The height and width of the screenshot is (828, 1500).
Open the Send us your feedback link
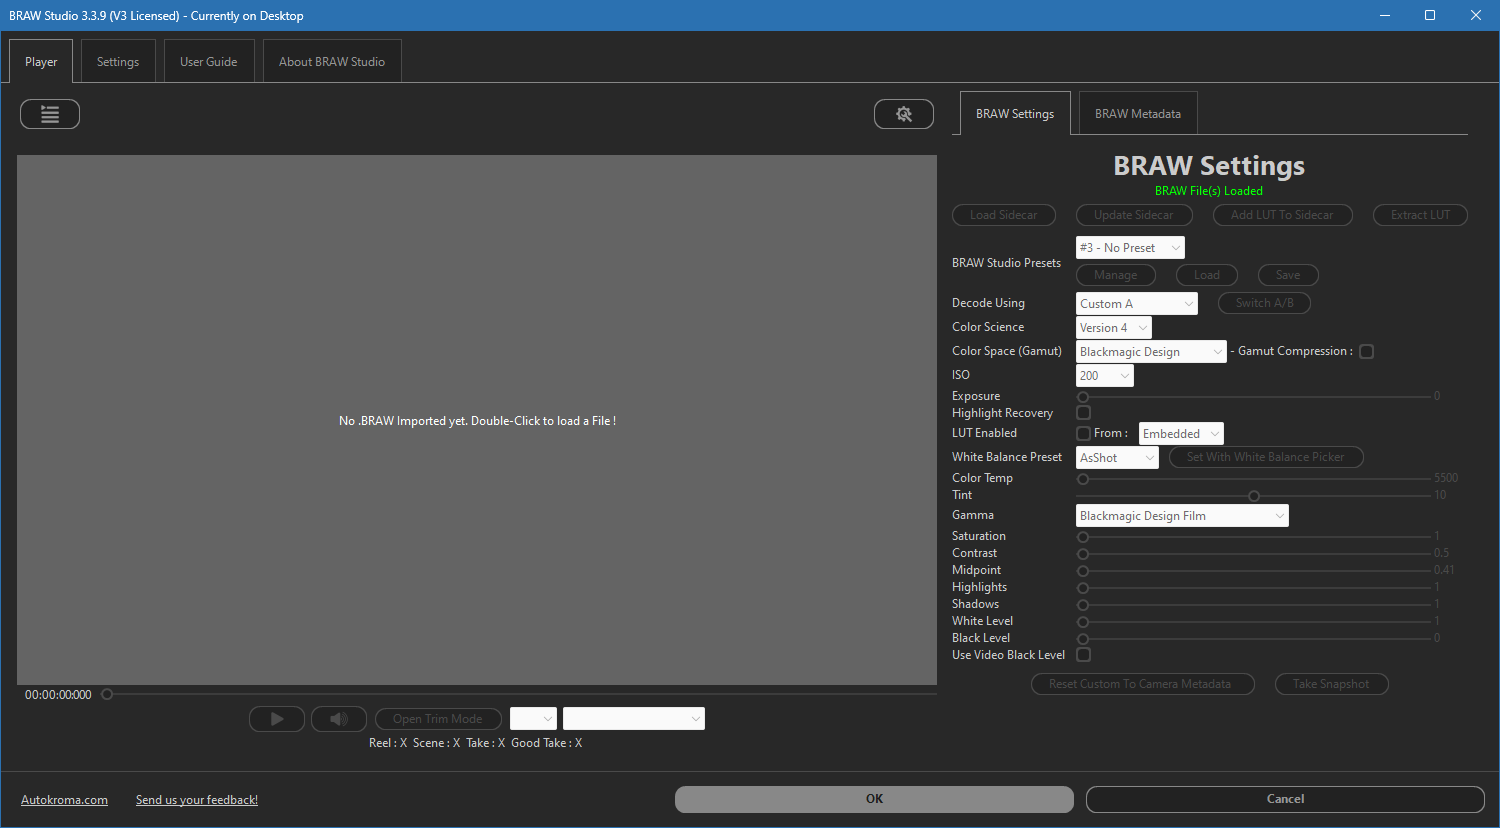coord(197,800)
